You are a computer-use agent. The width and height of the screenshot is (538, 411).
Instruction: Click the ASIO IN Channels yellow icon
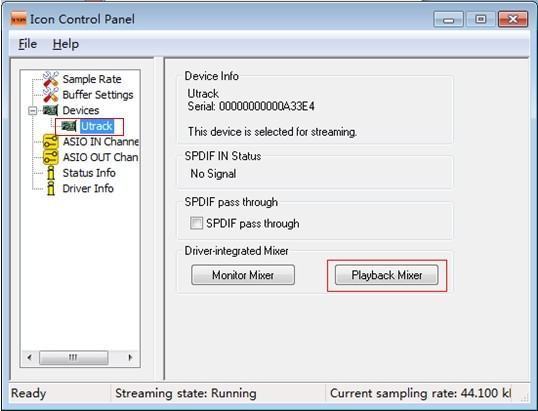[x=51, y=141]
